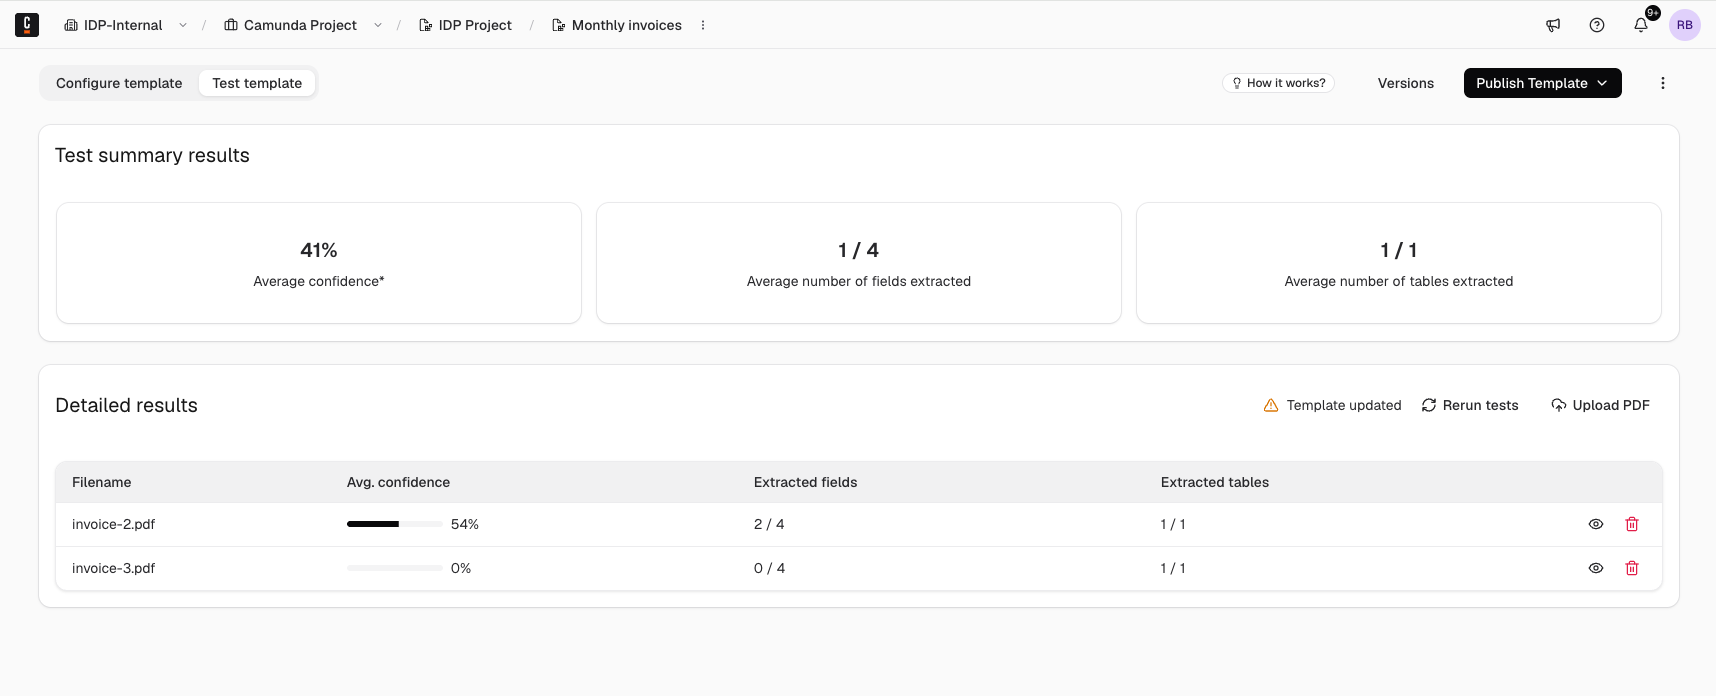This screenshot has width=1716, height=696.
Task: Click the Avg. confidence column header
Action: (x=398, y=482)
